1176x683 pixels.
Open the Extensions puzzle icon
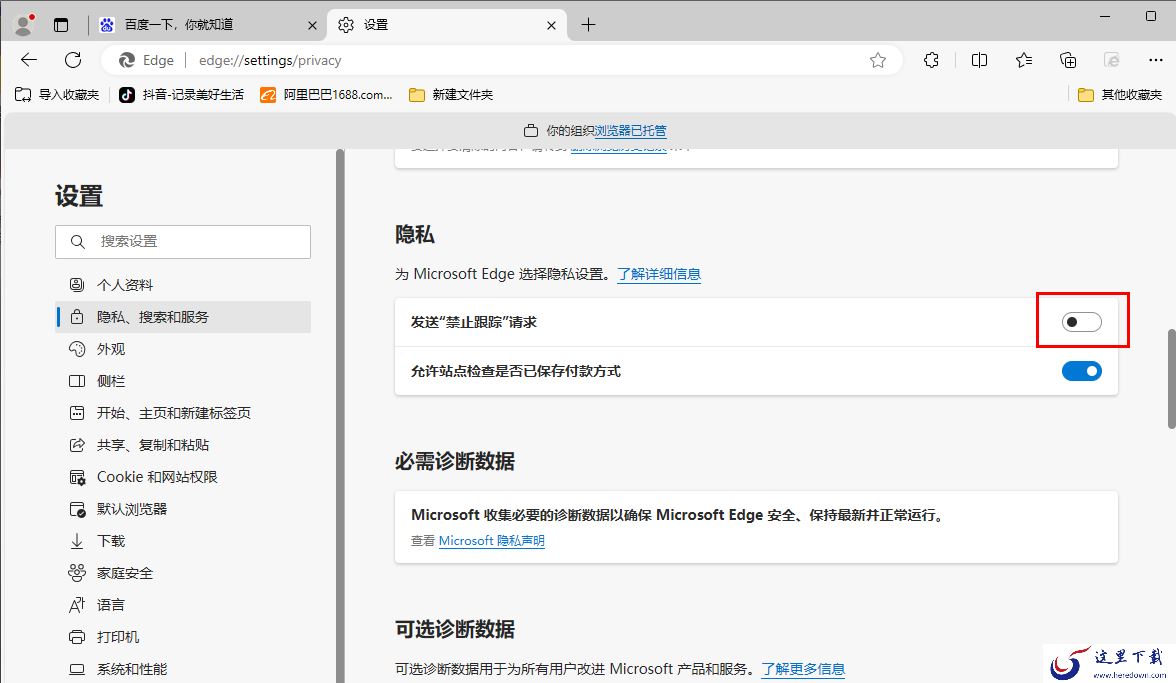click(x=931, y=60)
